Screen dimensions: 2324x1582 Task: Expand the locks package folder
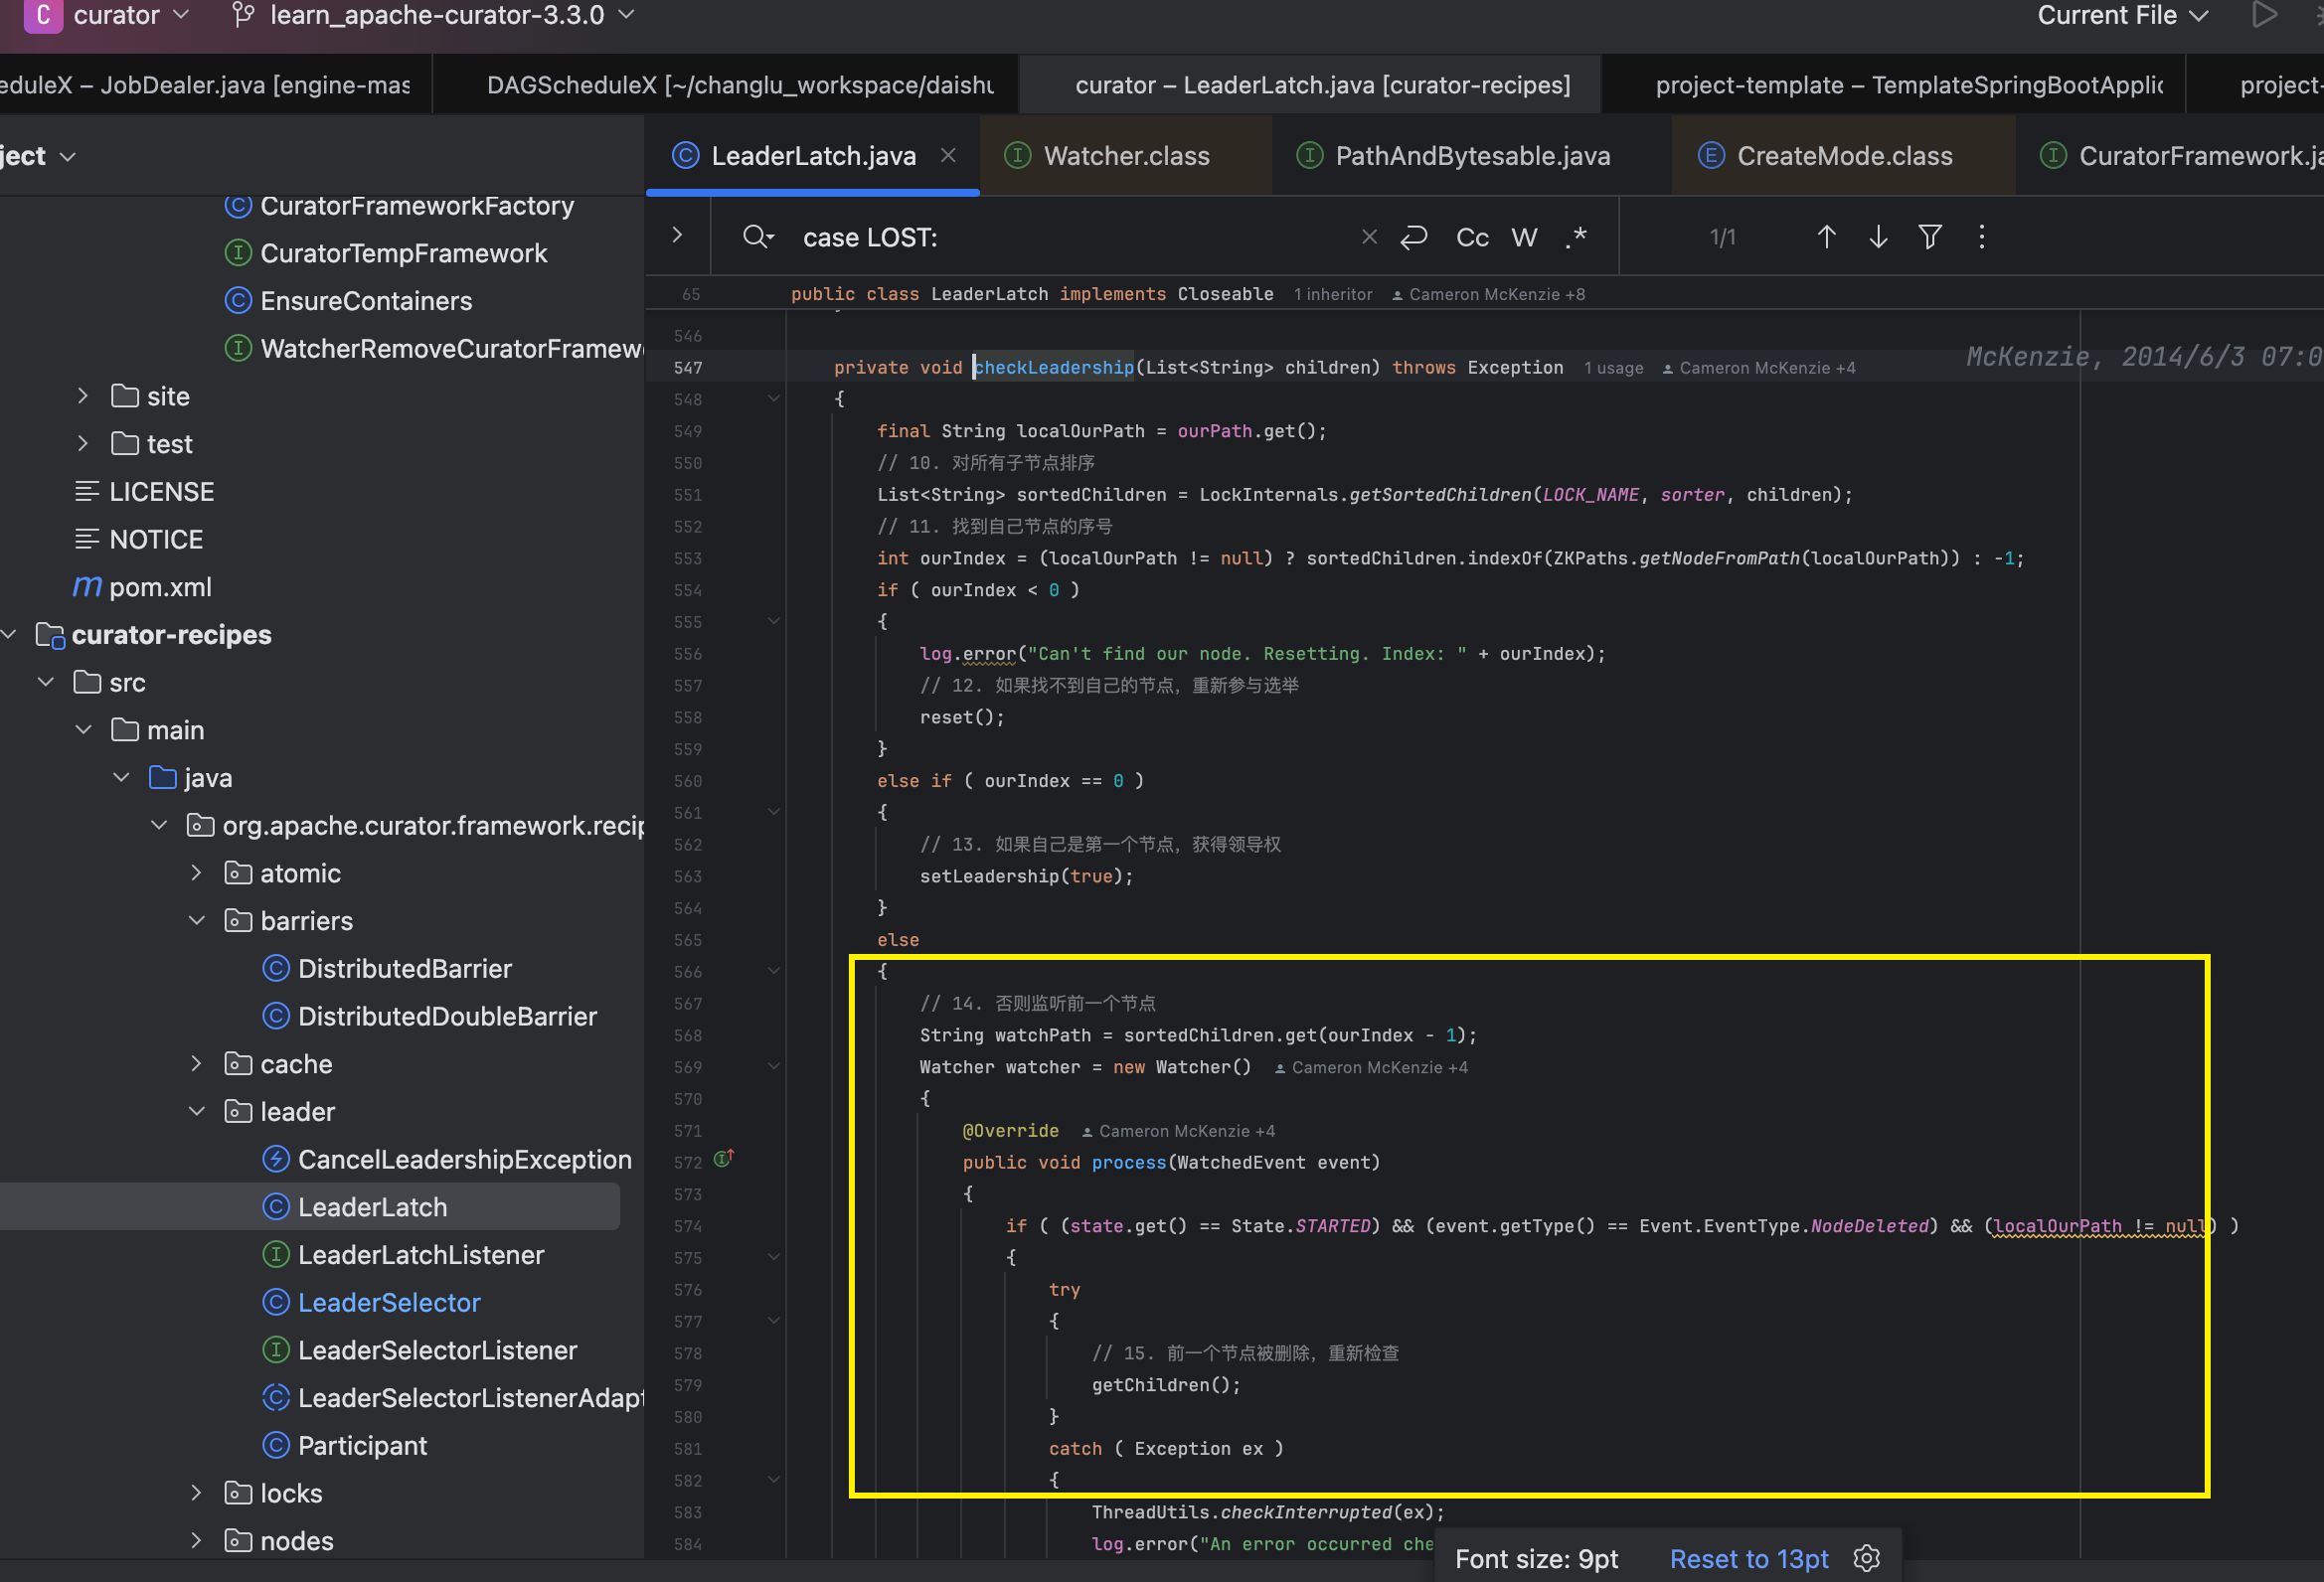pos(197,1493)
